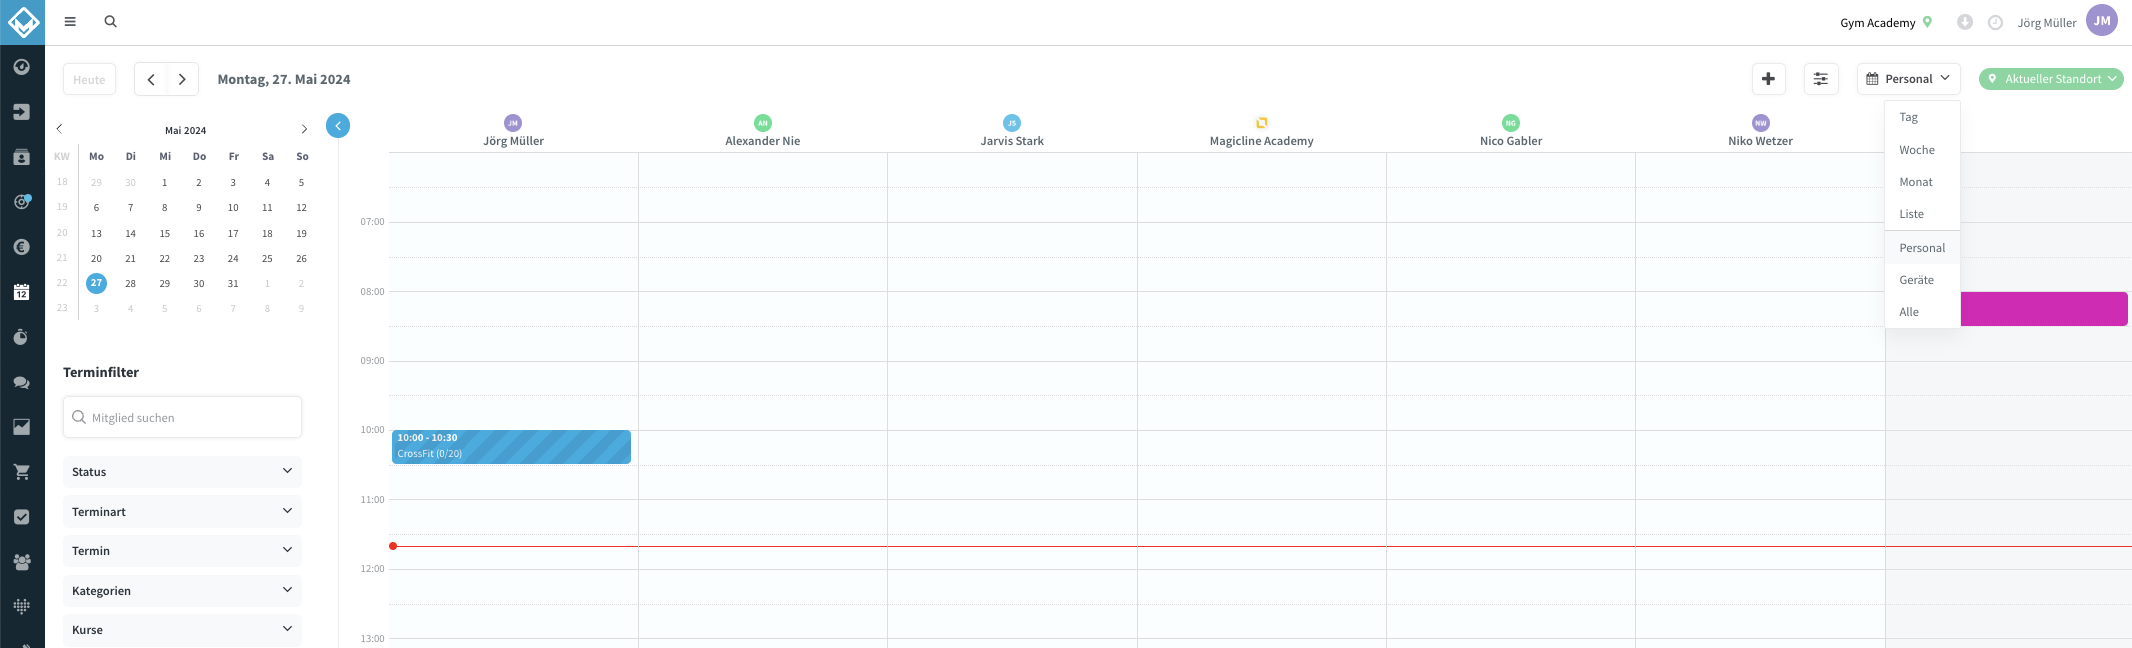The image size is (2132, 648).
Task: Select Personal option in dropdown list
Action: tap(1922, 248)
